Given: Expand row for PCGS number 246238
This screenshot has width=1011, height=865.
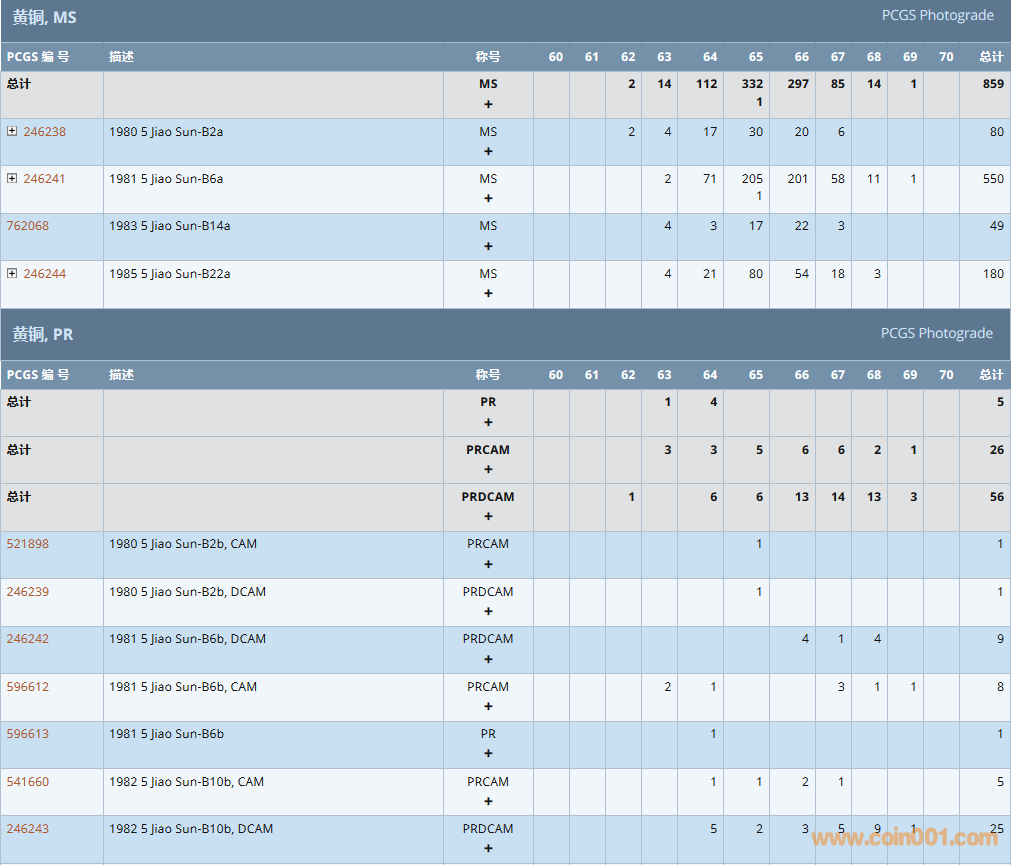Looking at the screenshot, I should (x=12, y=131).
